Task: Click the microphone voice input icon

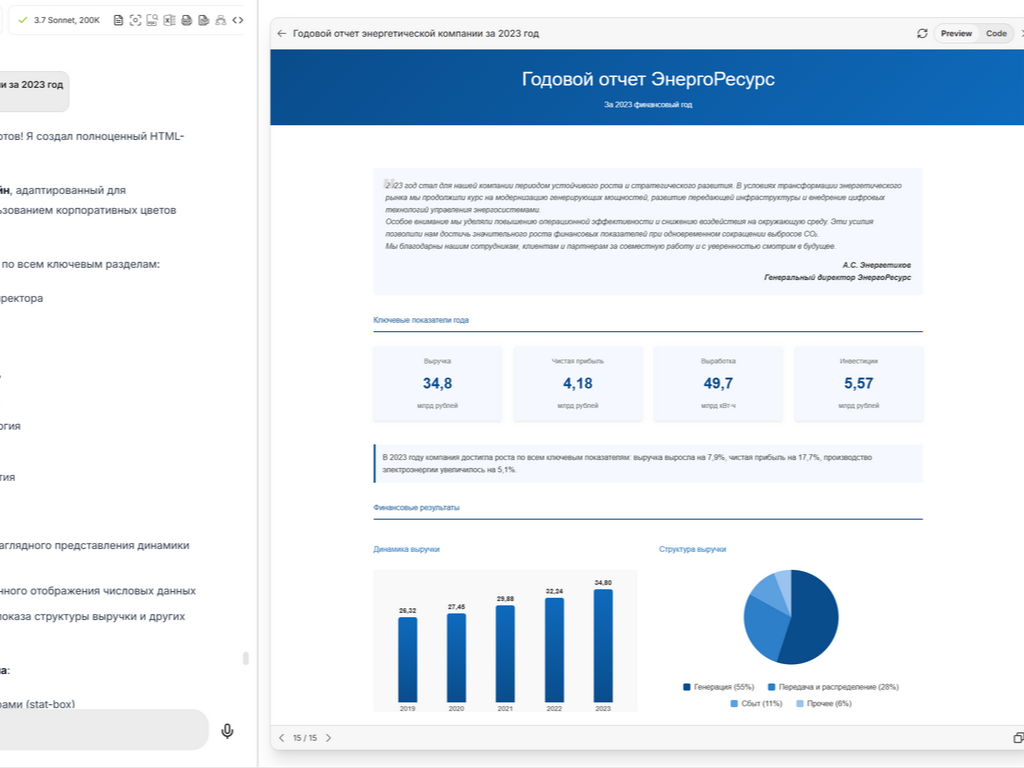Action: click(227, 731)
